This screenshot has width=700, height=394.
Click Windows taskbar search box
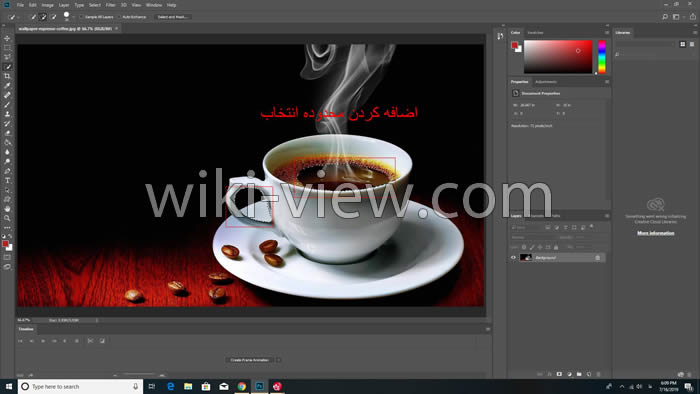click(80, 386)
